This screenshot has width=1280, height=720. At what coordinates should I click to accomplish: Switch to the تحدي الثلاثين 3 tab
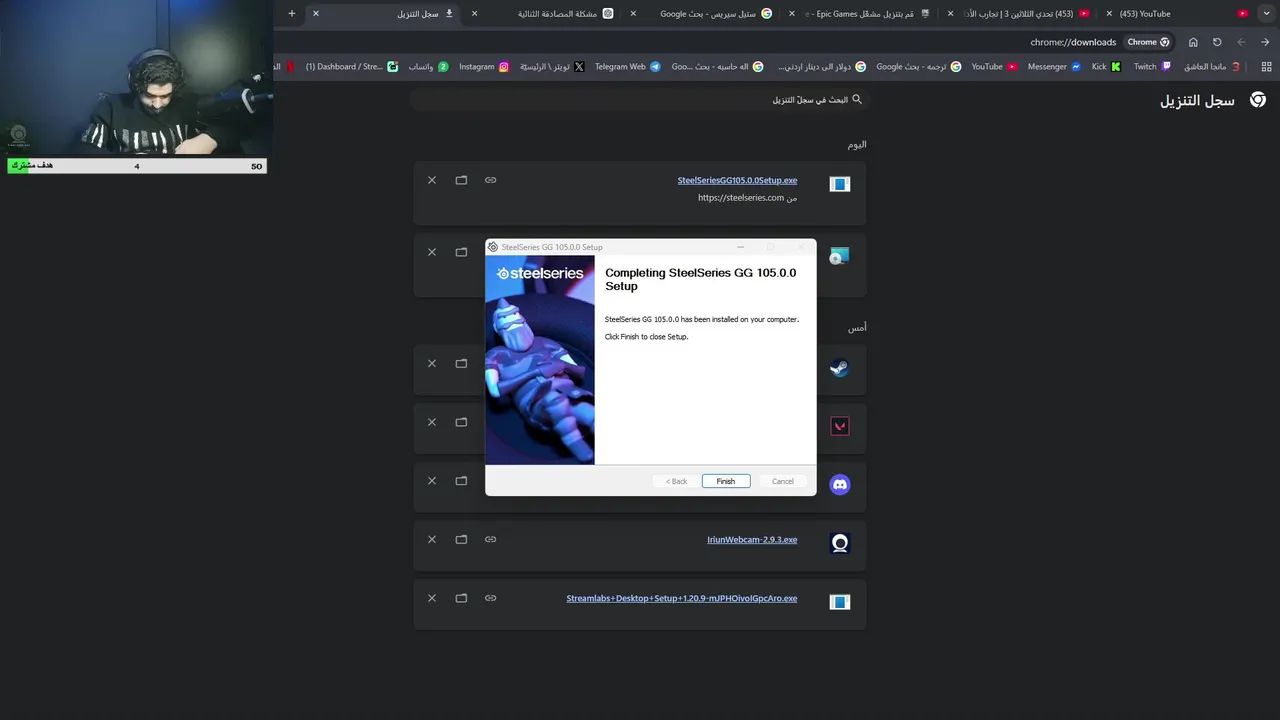(1020, 14)
